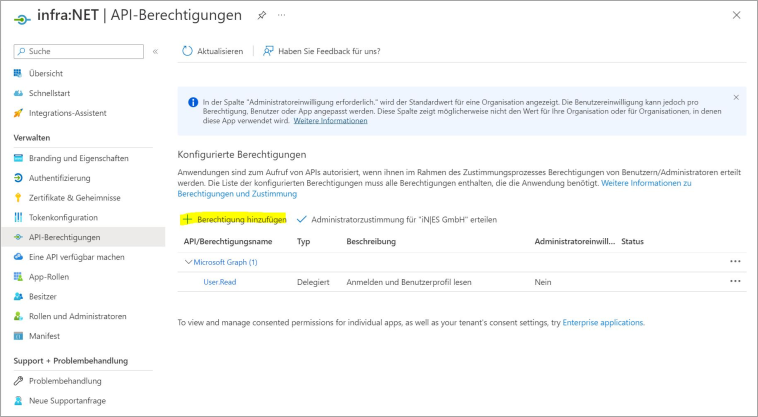The width and height of the screenshot is (758, 417).
Task: Click Berechtigung hinzufügen button
Action: click(234, 219)
